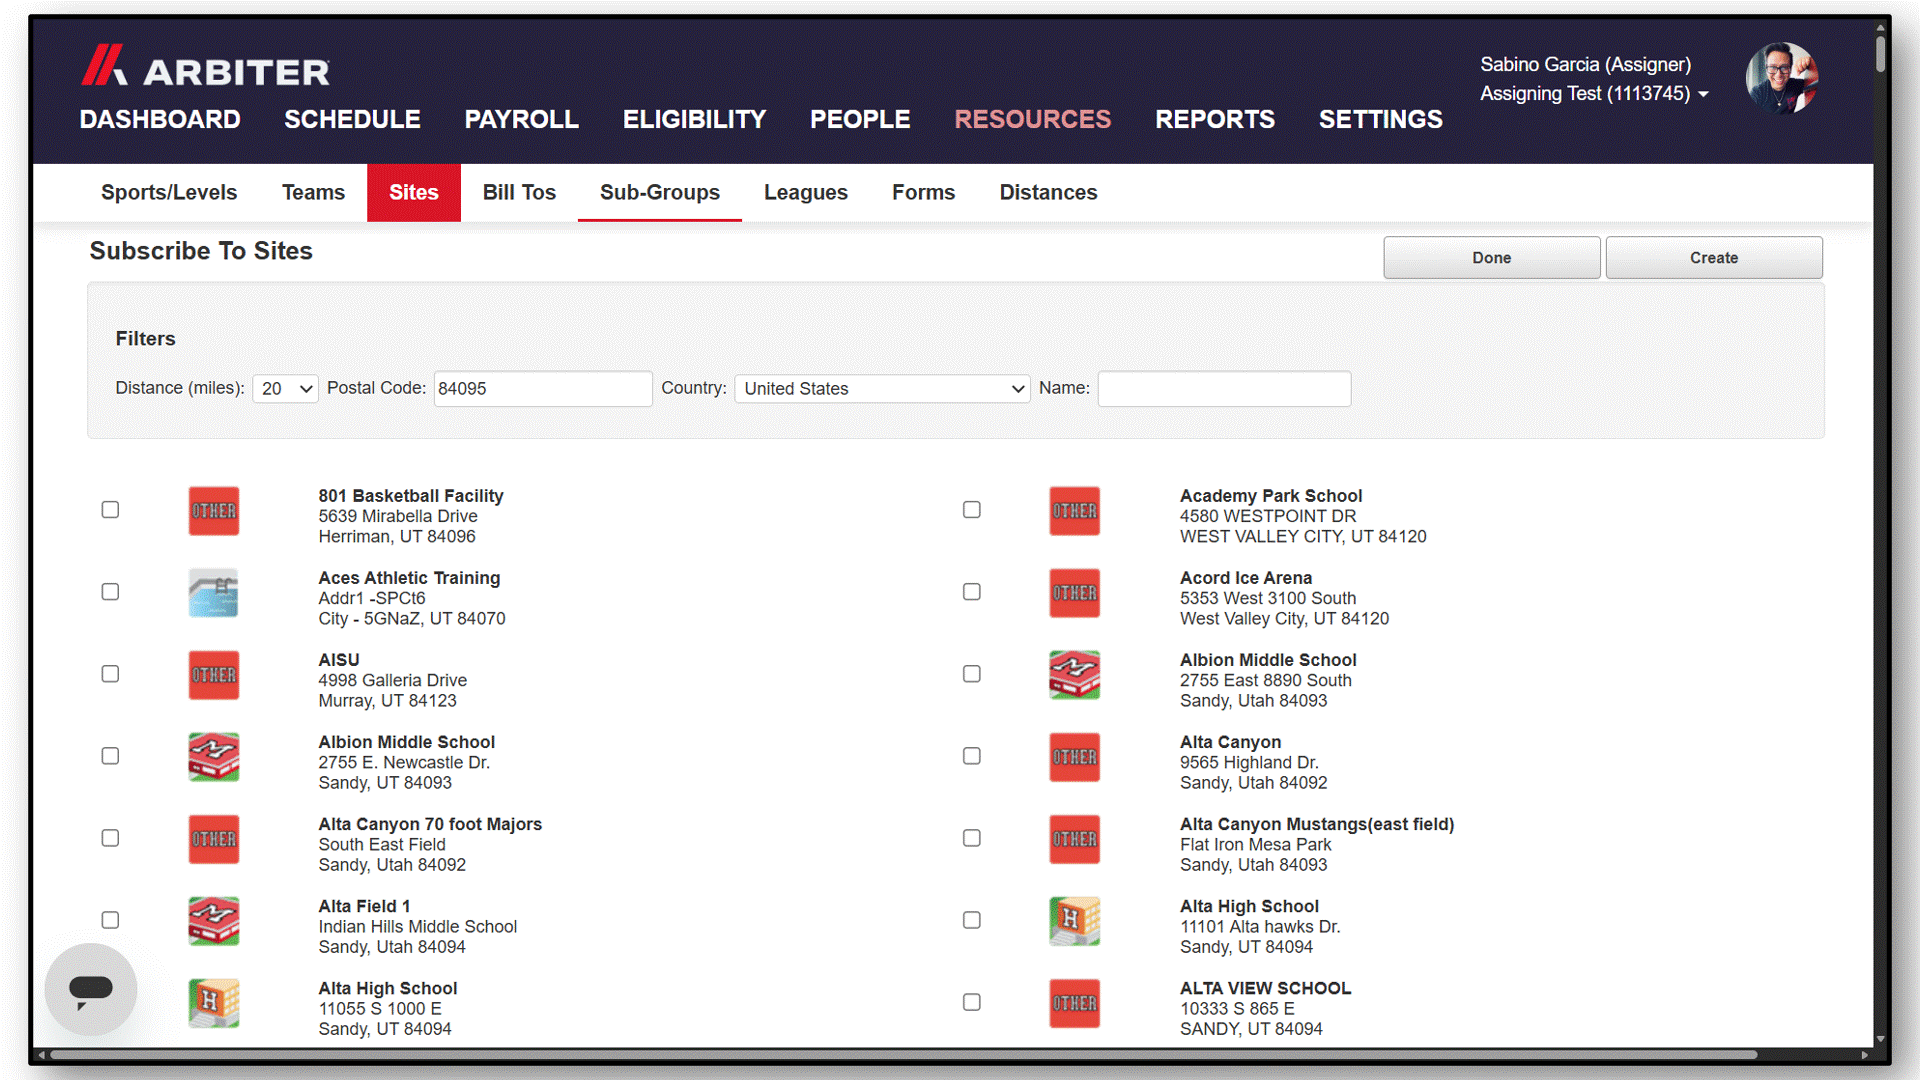The image size is (1920, 1080).
Task: Click the middle school icon for Albion Middle School, Newcastle Dr.
Action: tap(214, 757)
